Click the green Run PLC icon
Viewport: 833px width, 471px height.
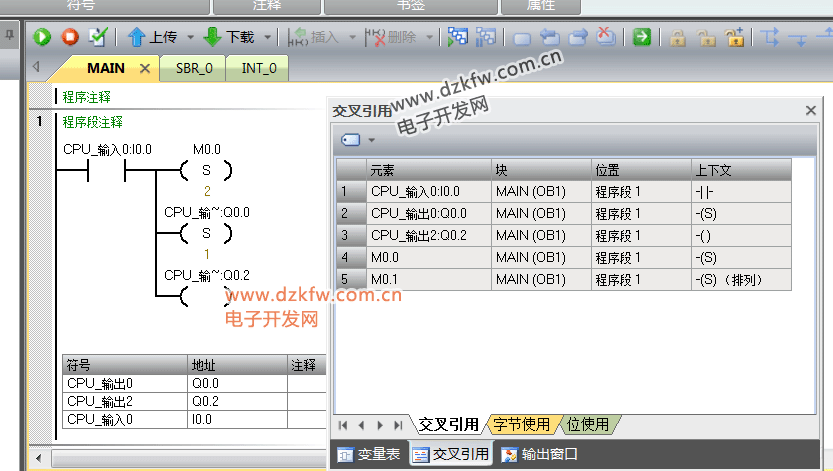pyautogui.click(x=42, y=37)
